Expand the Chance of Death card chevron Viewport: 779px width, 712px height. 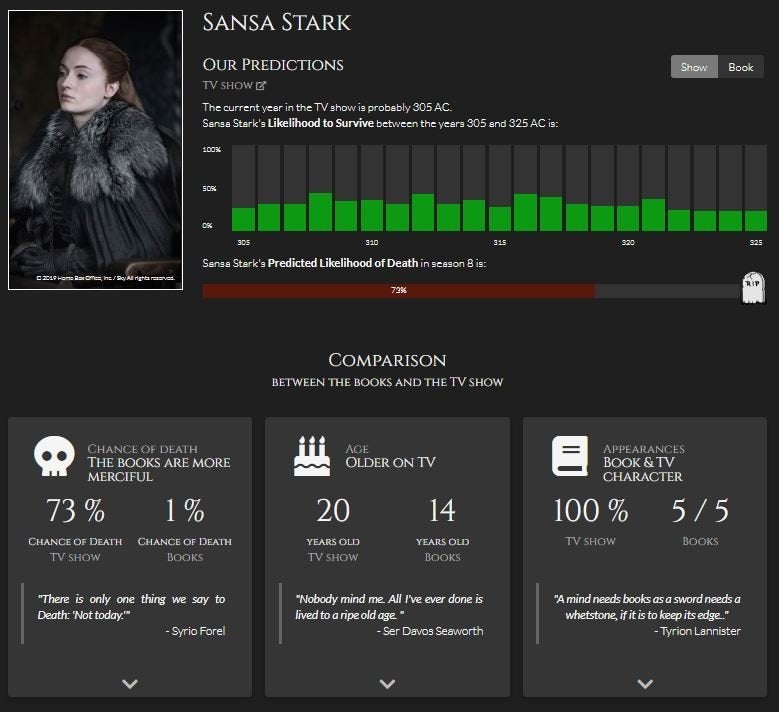click(x=130, y=684)
